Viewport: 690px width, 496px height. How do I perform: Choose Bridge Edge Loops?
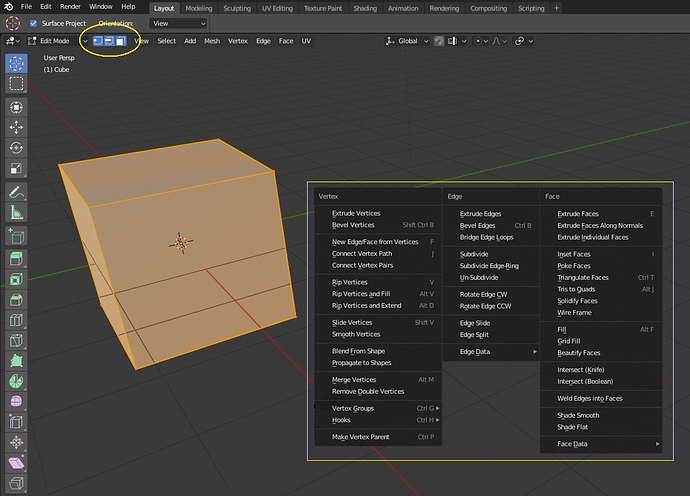pos(491,237)
